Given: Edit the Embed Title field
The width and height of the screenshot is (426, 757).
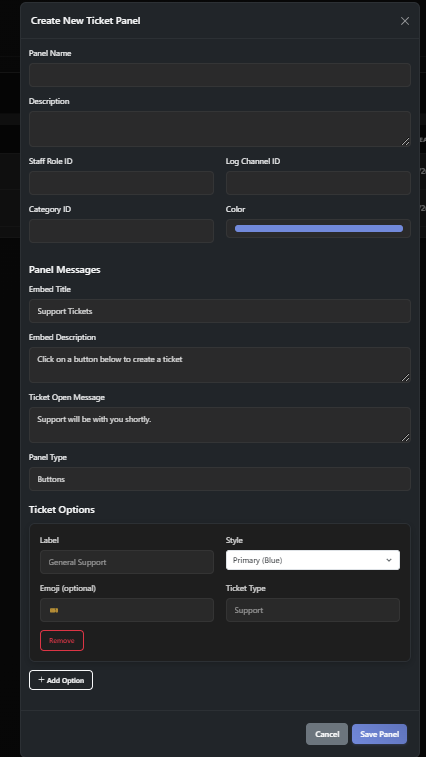Looking at the screenshot, I should click(x=220, y=311).
